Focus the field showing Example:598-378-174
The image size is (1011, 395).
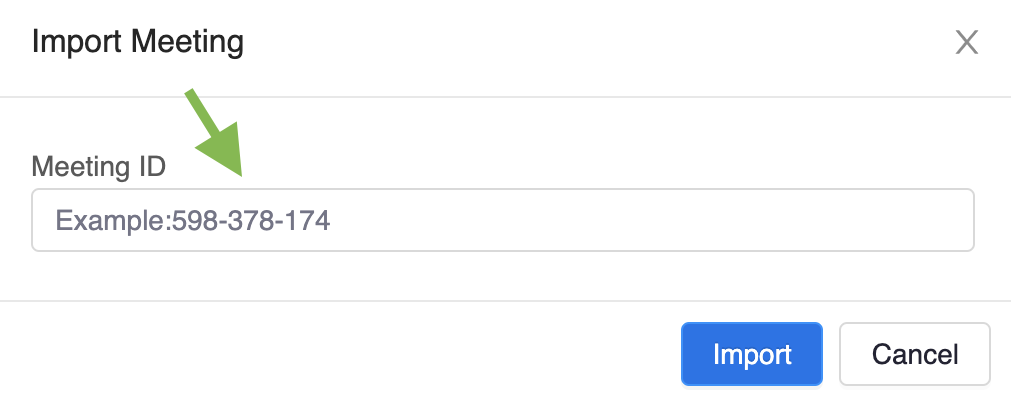(502, 220)
